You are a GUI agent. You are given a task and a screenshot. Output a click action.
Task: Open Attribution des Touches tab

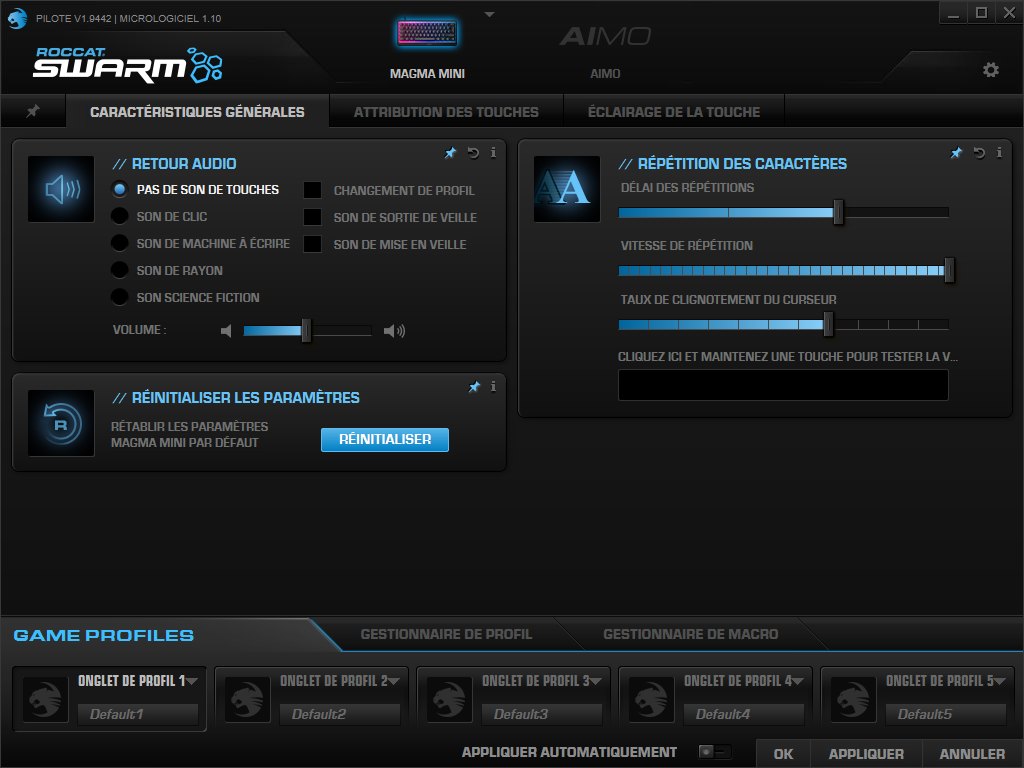[446, 112]
